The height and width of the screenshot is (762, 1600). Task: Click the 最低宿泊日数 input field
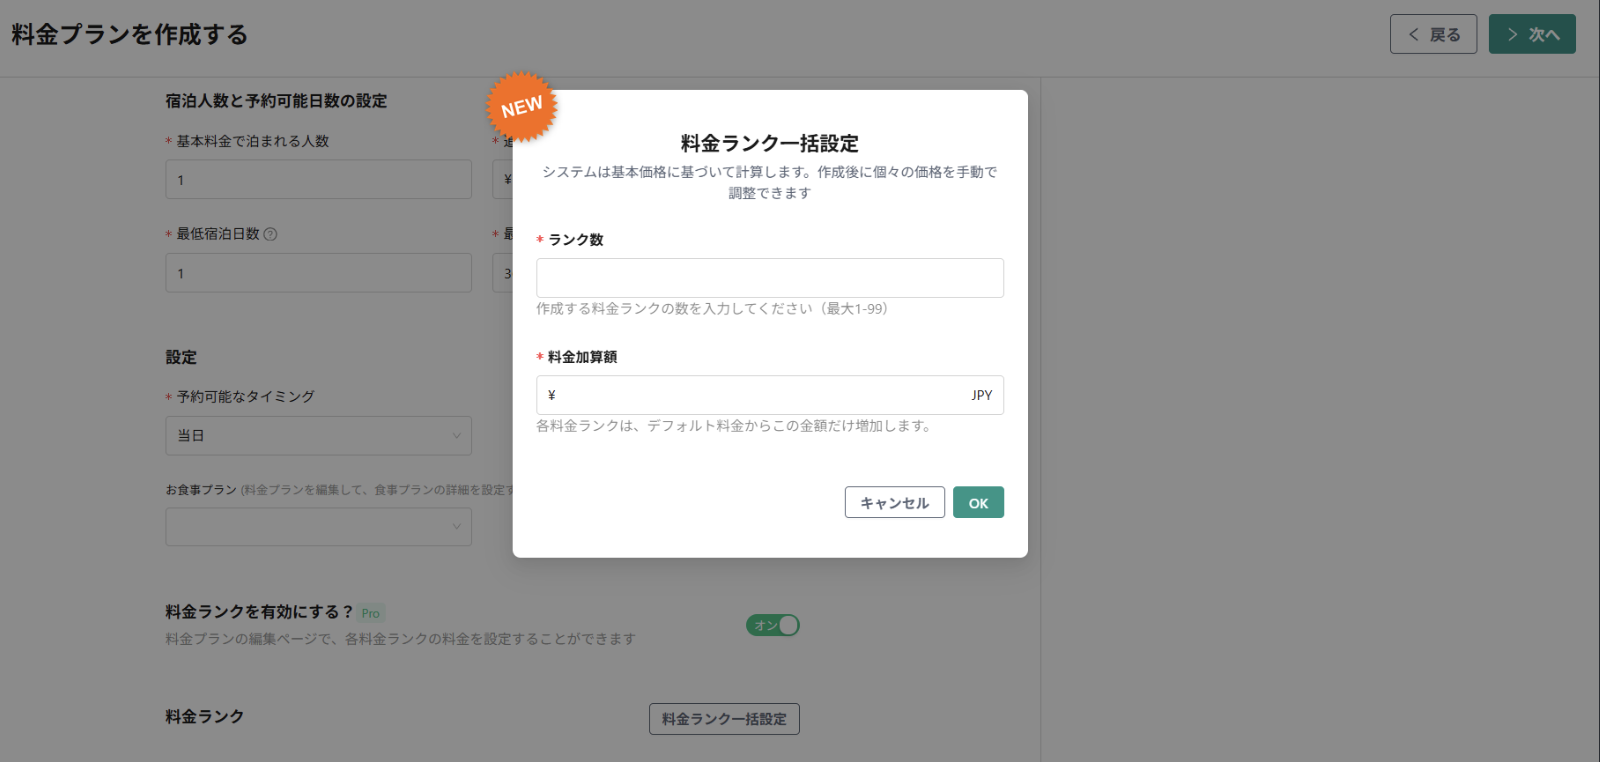coord(318,273)
